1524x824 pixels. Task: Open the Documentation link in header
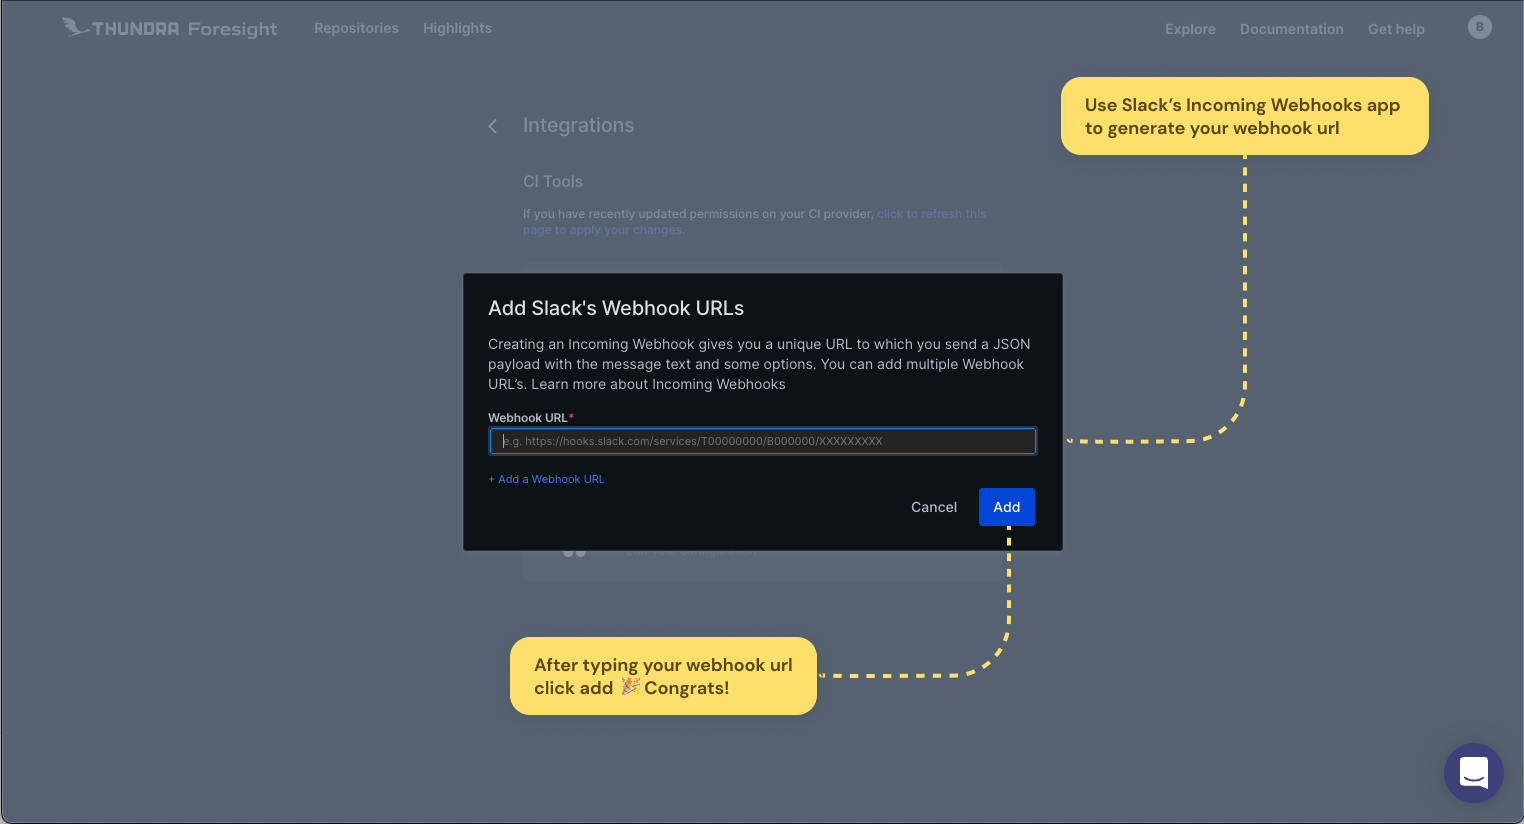(x=1292, y=29)
